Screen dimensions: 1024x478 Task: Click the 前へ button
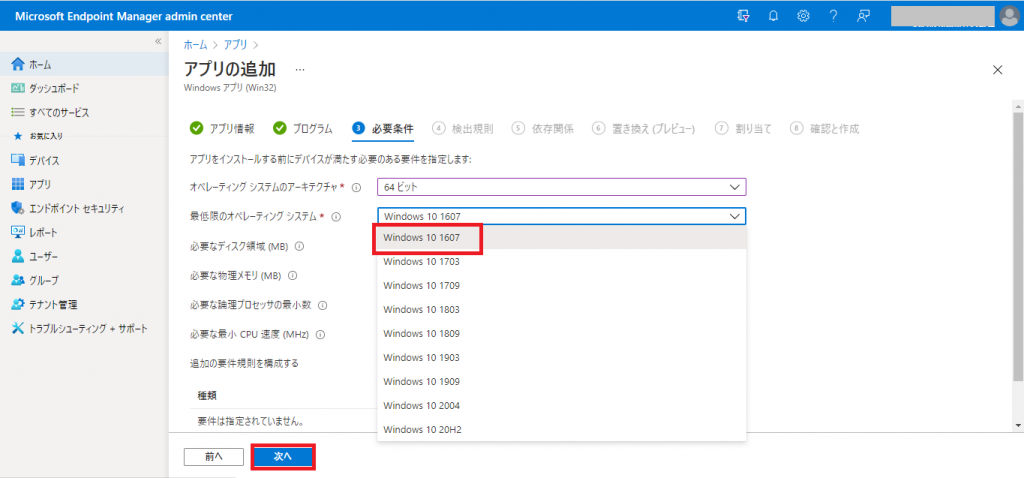(214, 457)
